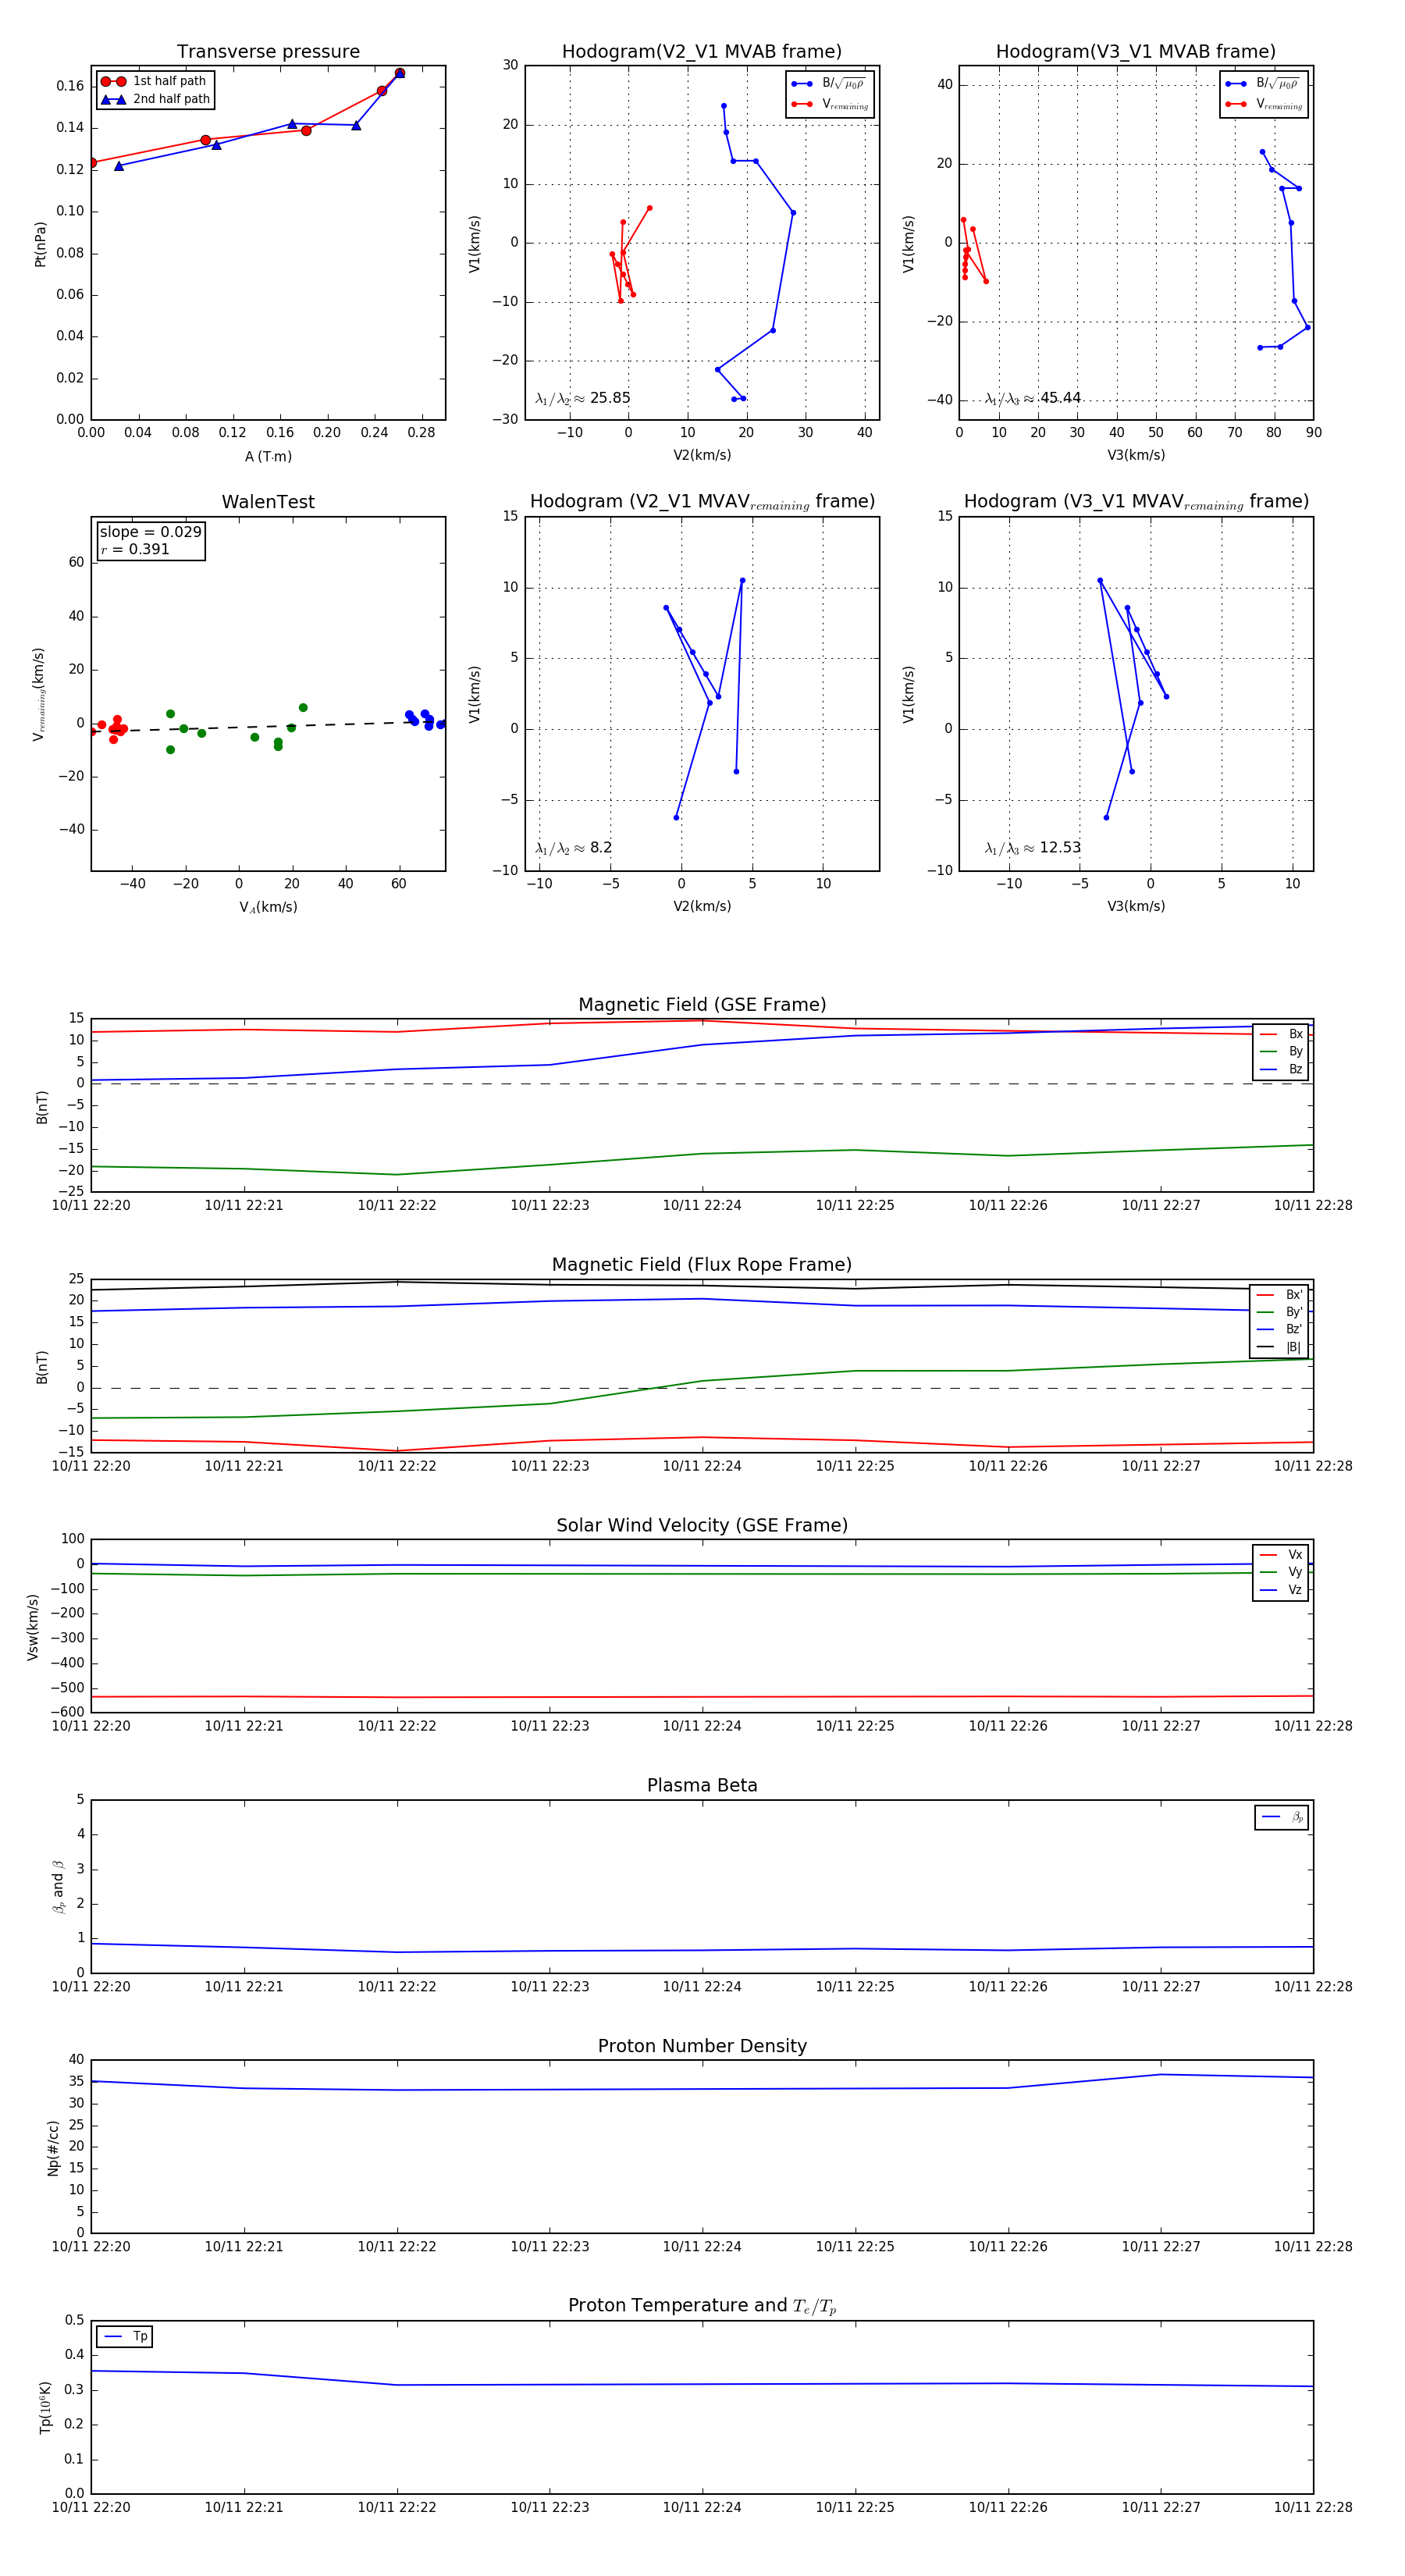Click the "Proton Temperature and Te/Tp" title

tap(702, 2306)
